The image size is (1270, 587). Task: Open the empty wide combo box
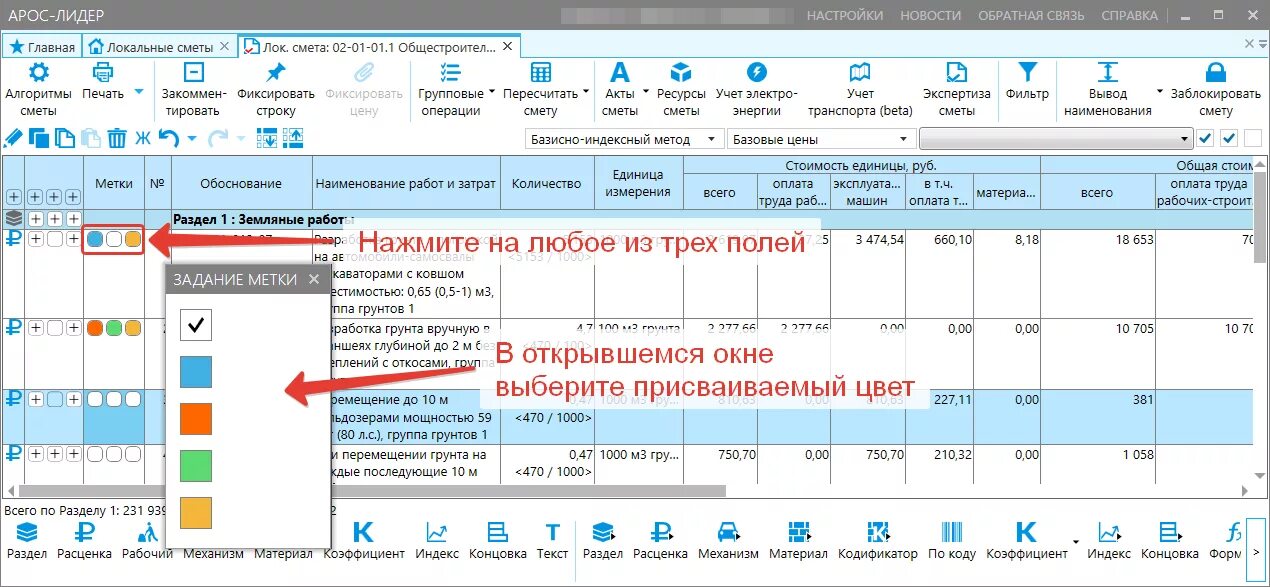pos(1056,139)
